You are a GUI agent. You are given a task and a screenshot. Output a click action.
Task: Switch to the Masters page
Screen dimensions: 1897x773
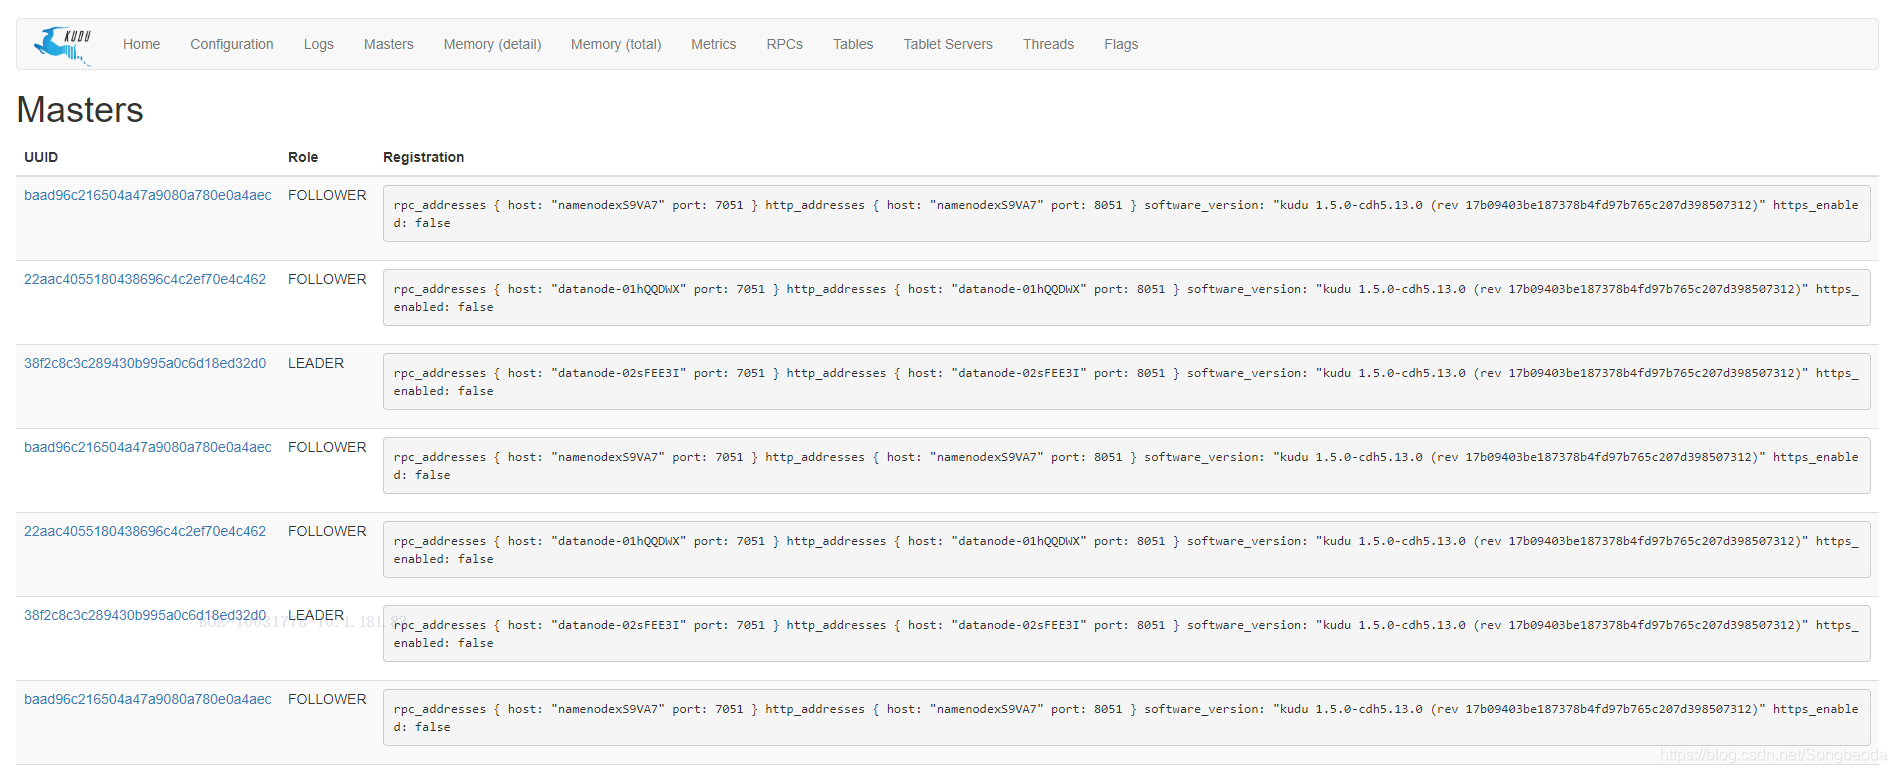point(388,44)
